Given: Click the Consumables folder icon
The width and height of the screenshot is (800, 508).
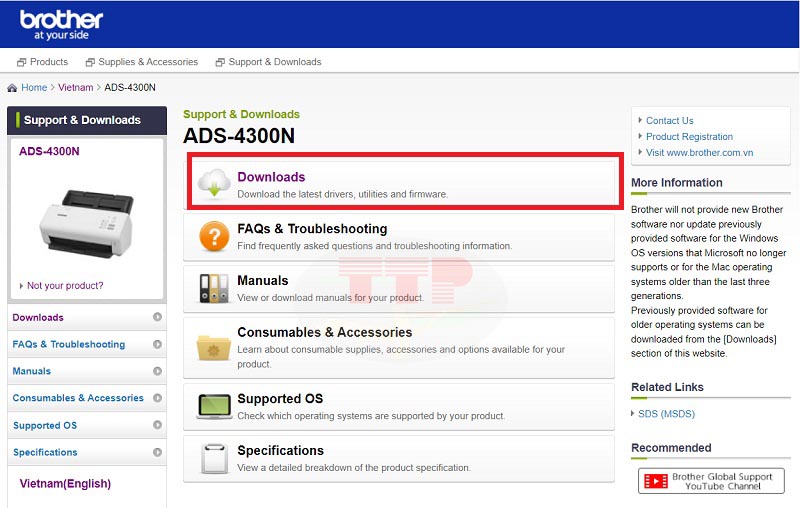Looking at the screenshot, I should click(x=214, y=347).
